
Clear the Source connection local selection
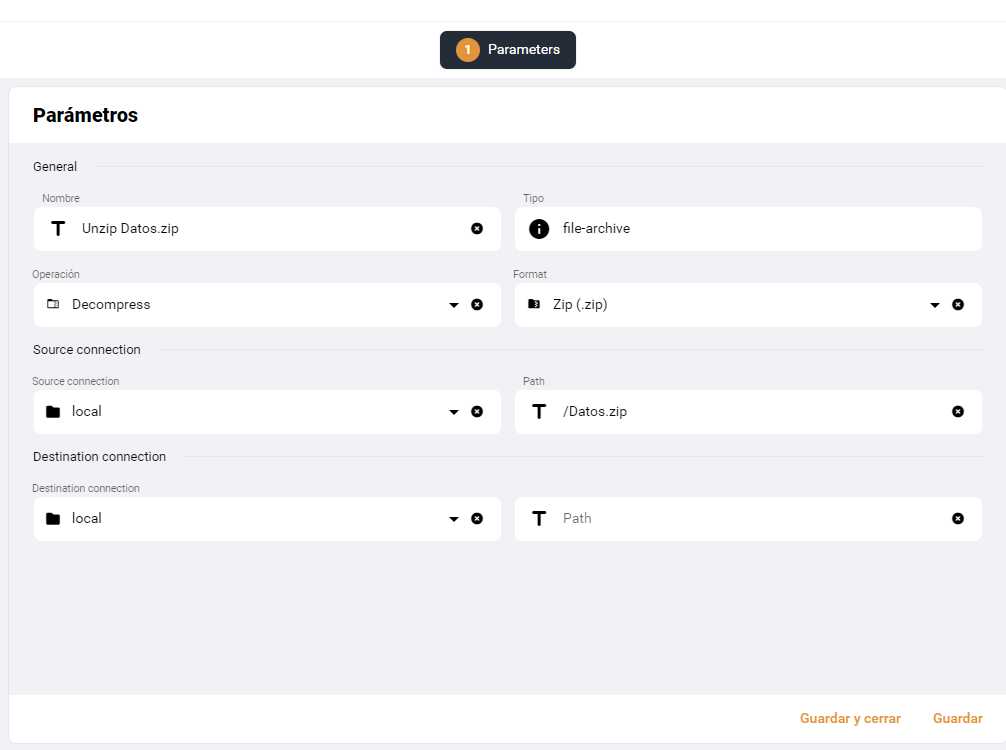[x=477, y=411]
